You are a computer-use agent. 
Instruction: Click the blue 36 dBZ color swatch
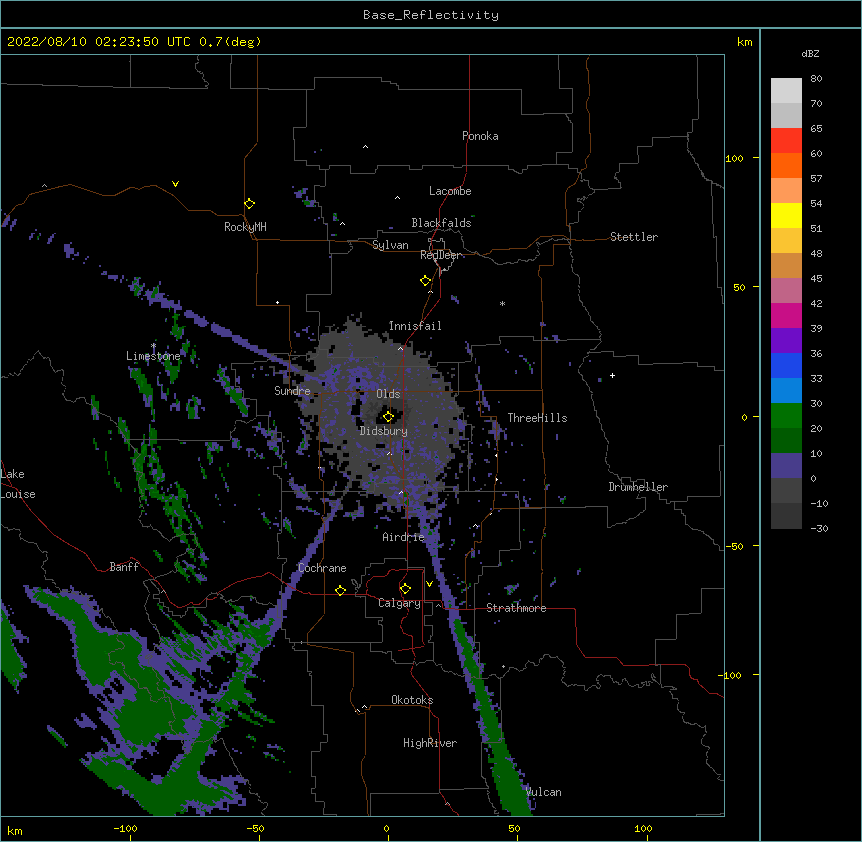pos(786,365)
